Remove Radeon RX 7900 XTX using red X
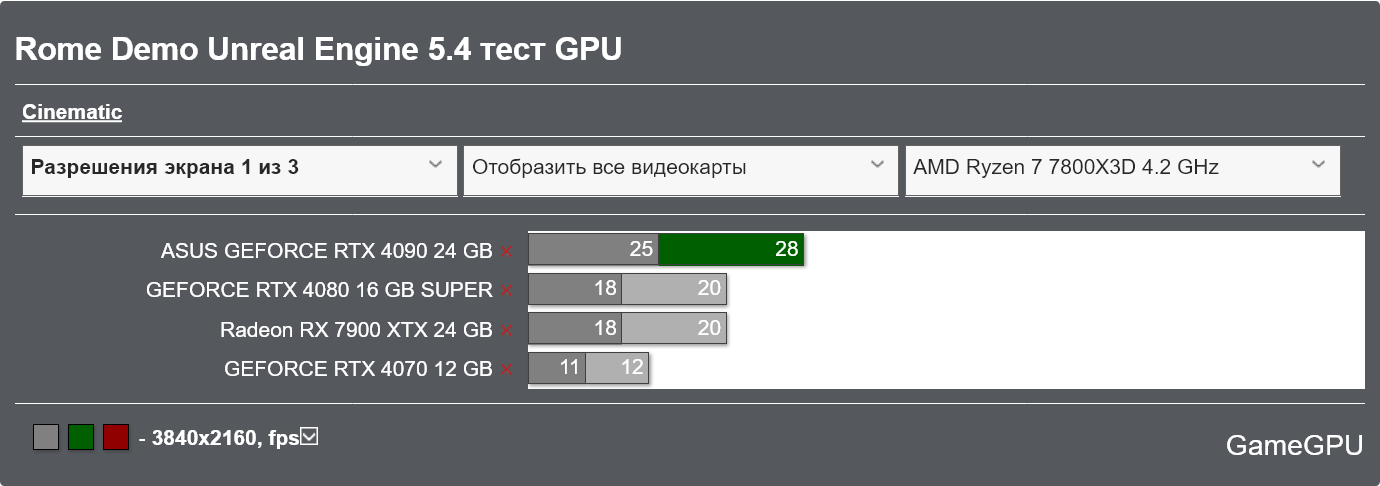Screen dimensions: 1380x486 coord(507,330)
